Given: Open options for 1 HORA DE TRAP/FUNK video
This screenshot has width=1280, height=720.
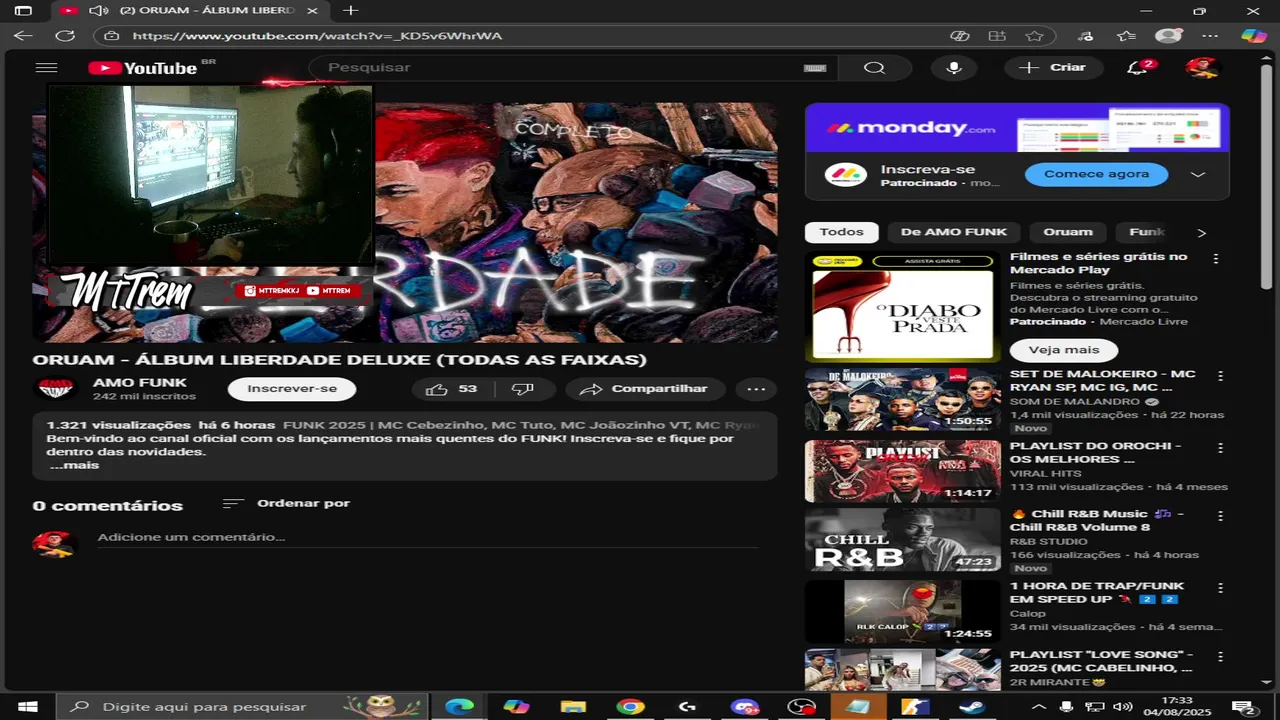Looking at the screenshot, I should [1220, 588].
